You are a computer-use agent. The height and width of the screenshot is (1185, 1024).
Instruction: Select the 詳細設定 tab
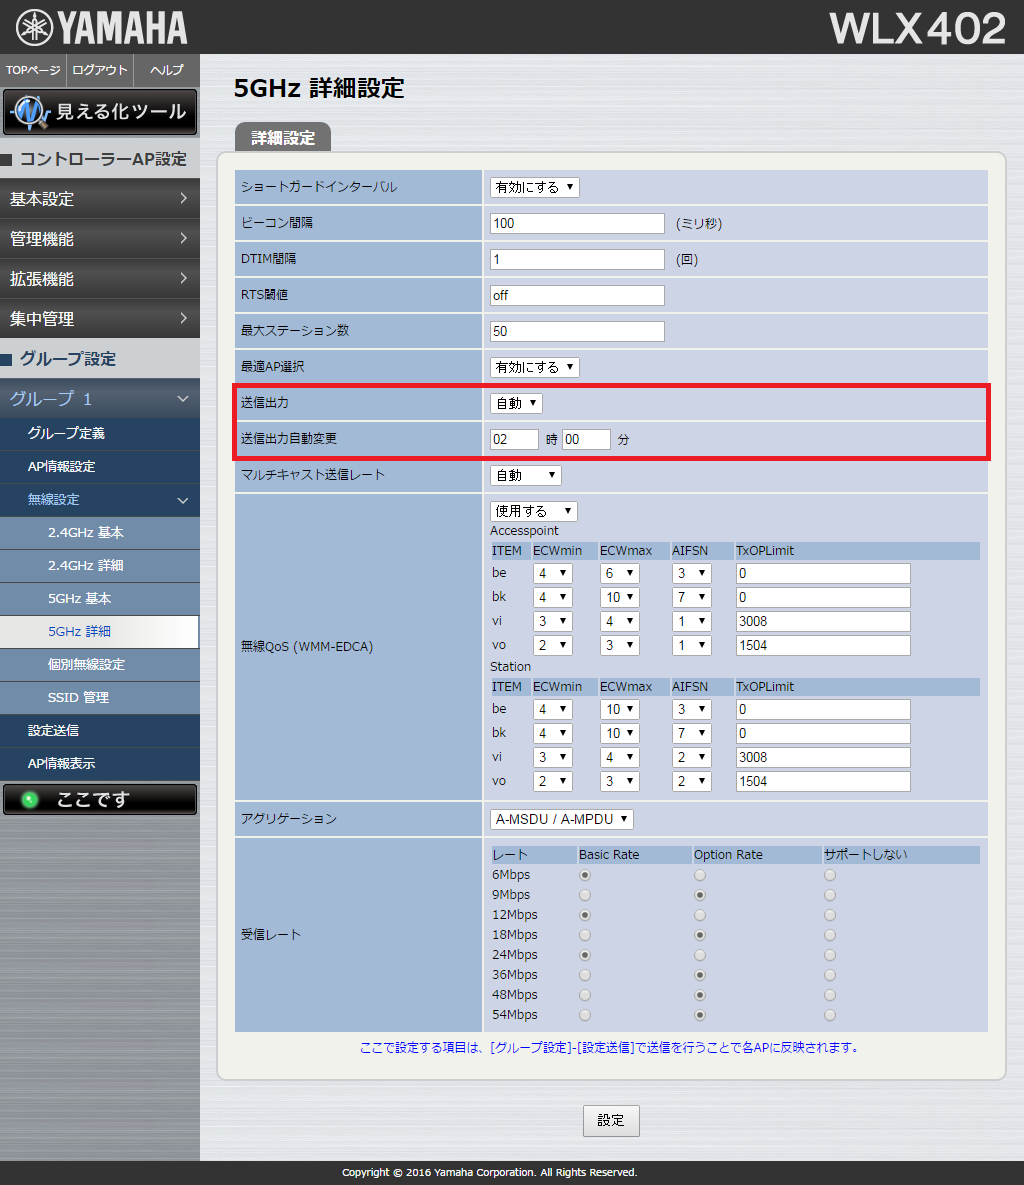pos(283,138)
